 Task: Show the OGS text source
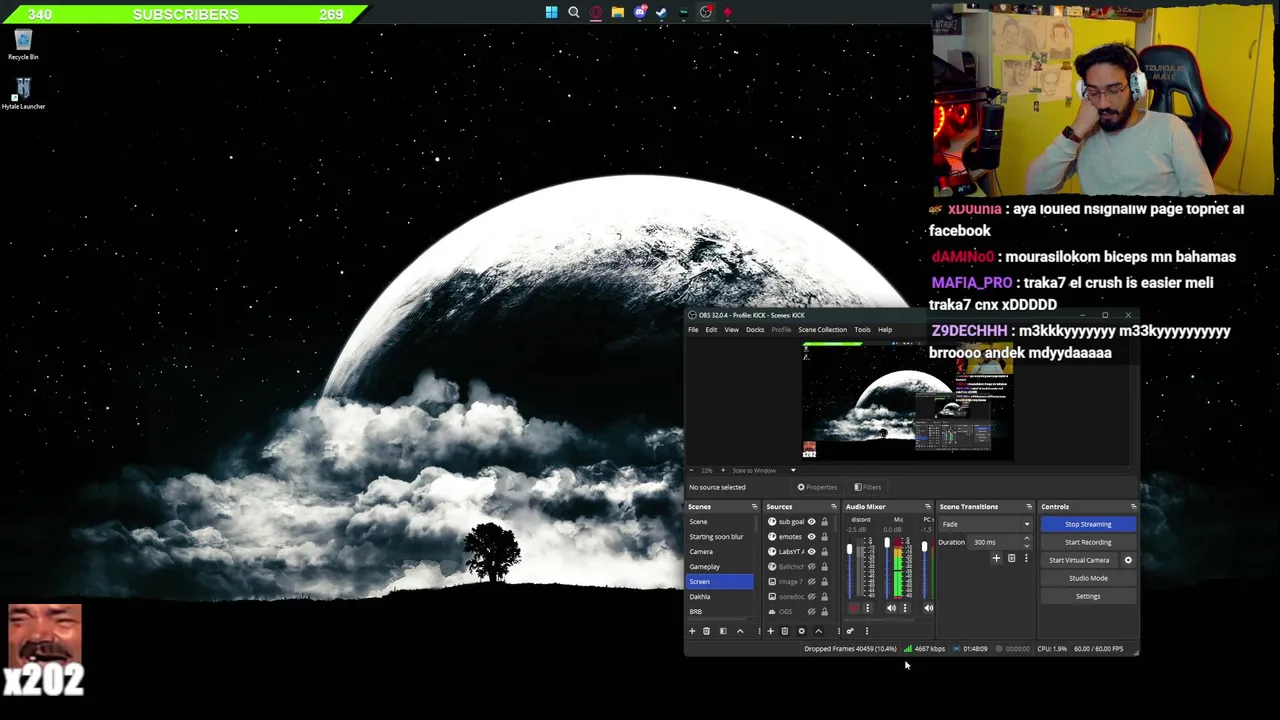coord(811,612)
